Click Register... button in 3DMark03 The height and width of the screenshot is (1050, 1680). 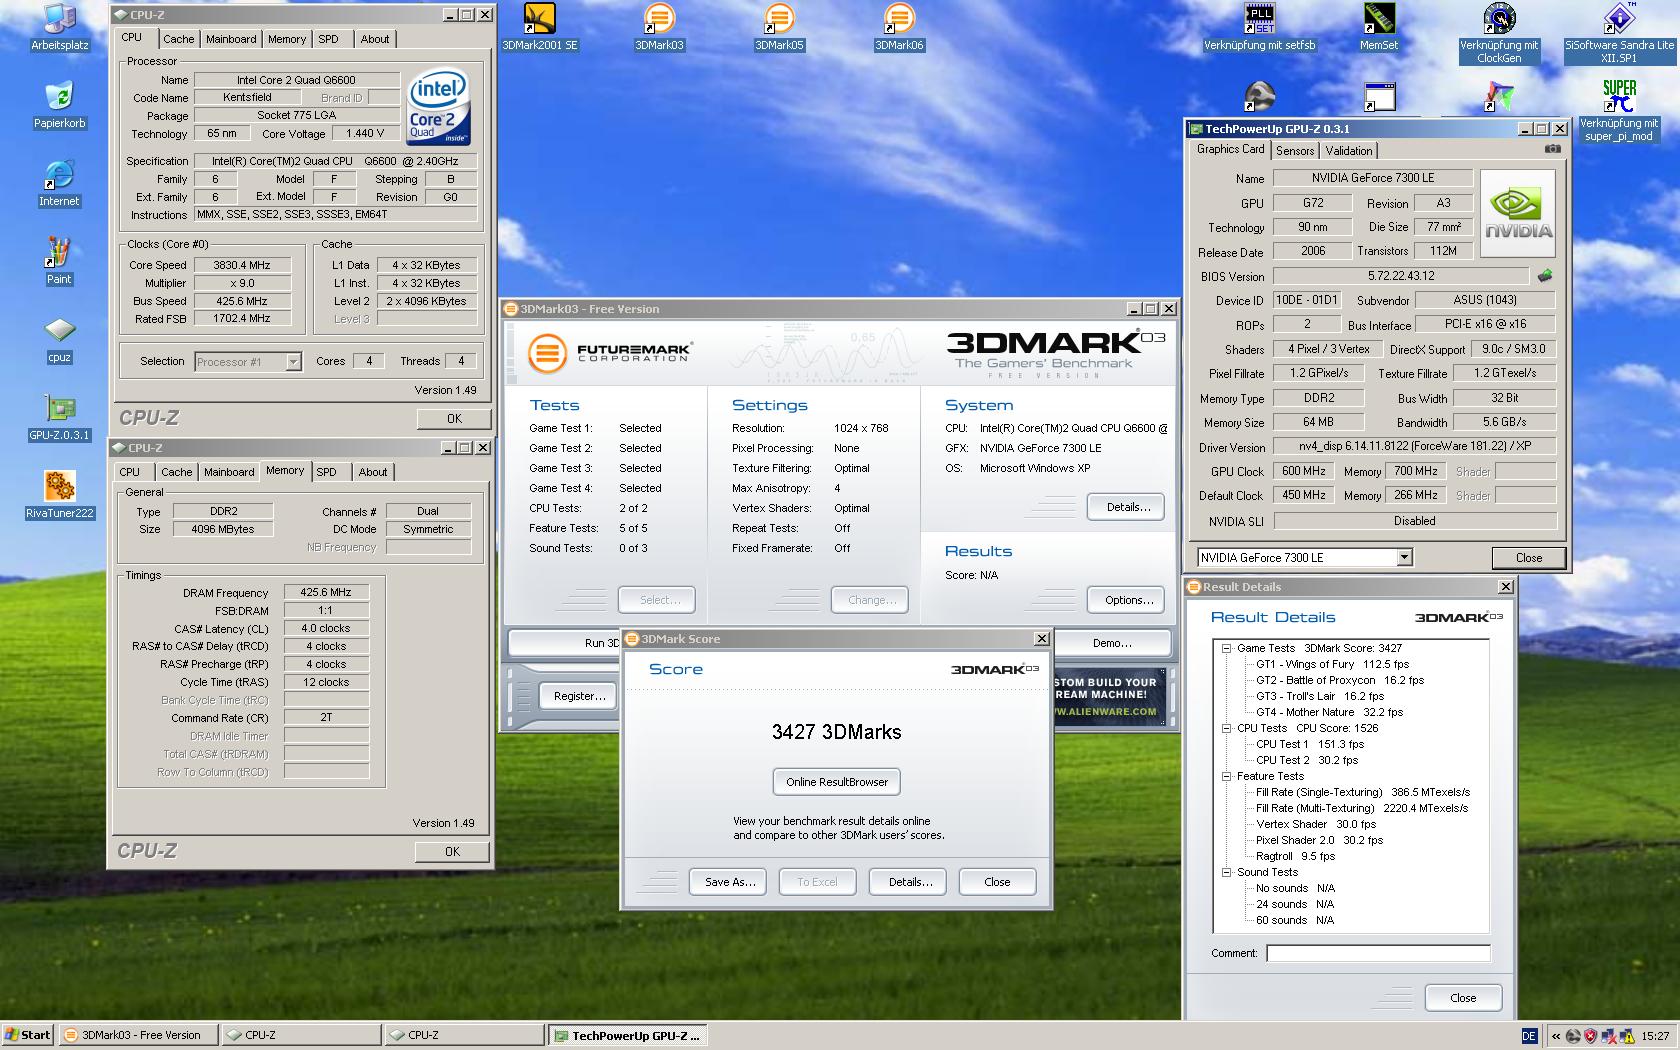tap(579, 696)
